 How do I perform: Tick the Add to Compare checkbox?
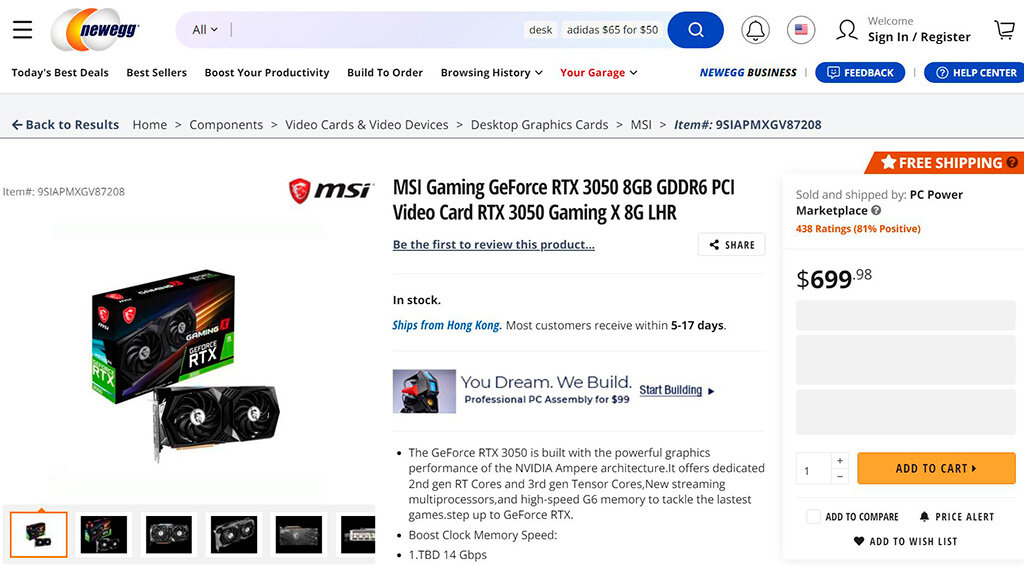pos(813,516)
